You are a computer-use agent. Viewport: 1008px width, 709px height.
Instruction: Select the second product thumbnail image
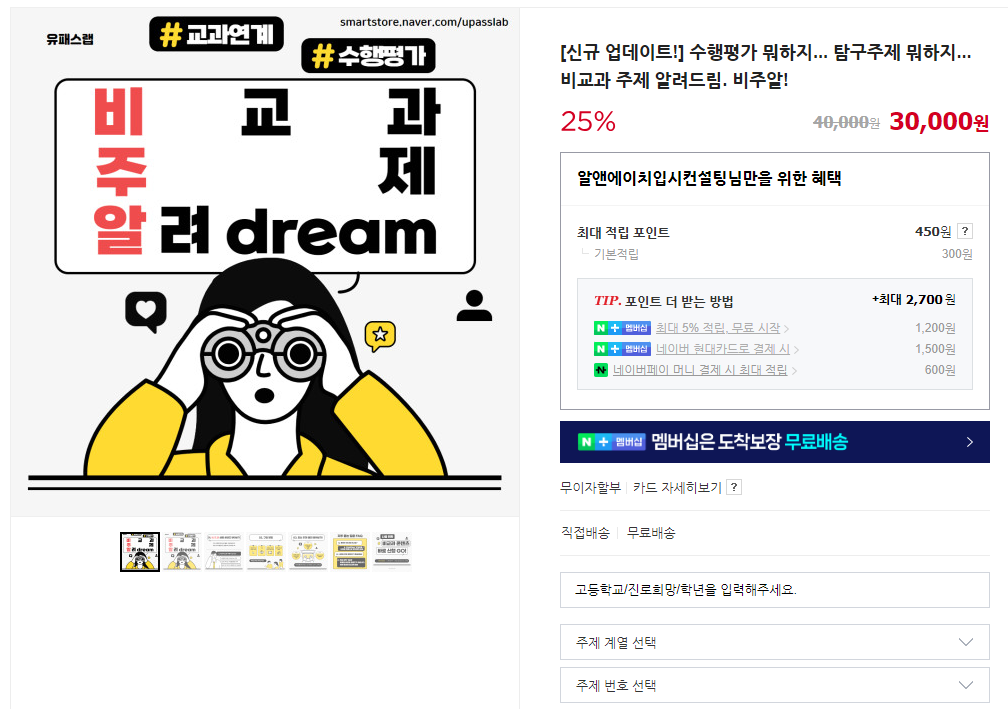[x=182, y=552]
